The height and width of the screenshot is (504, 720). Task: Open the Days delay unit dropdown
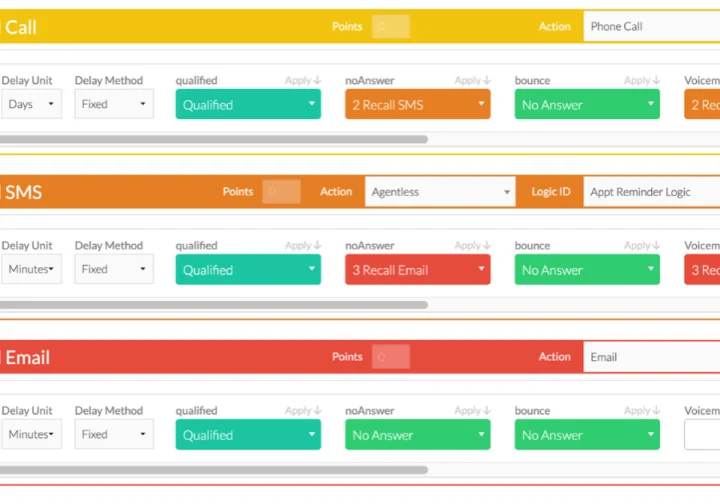point(31,104)
